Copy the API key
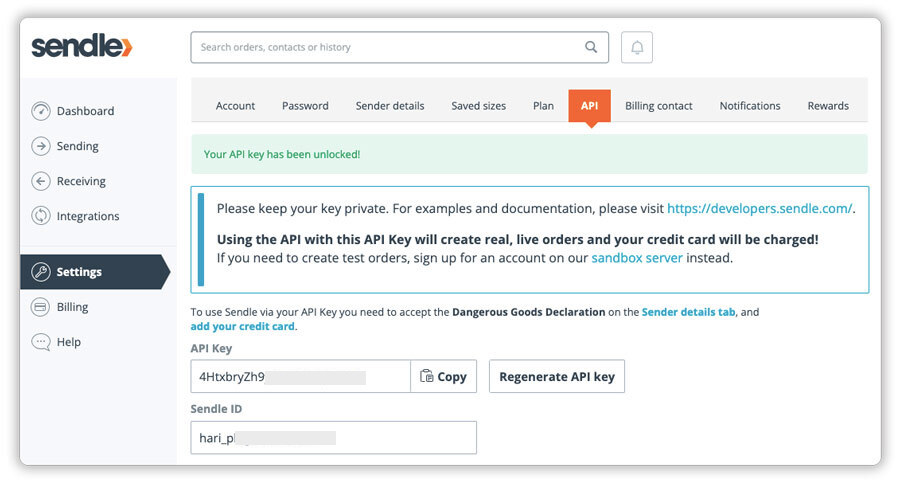 tap(444, 377)
